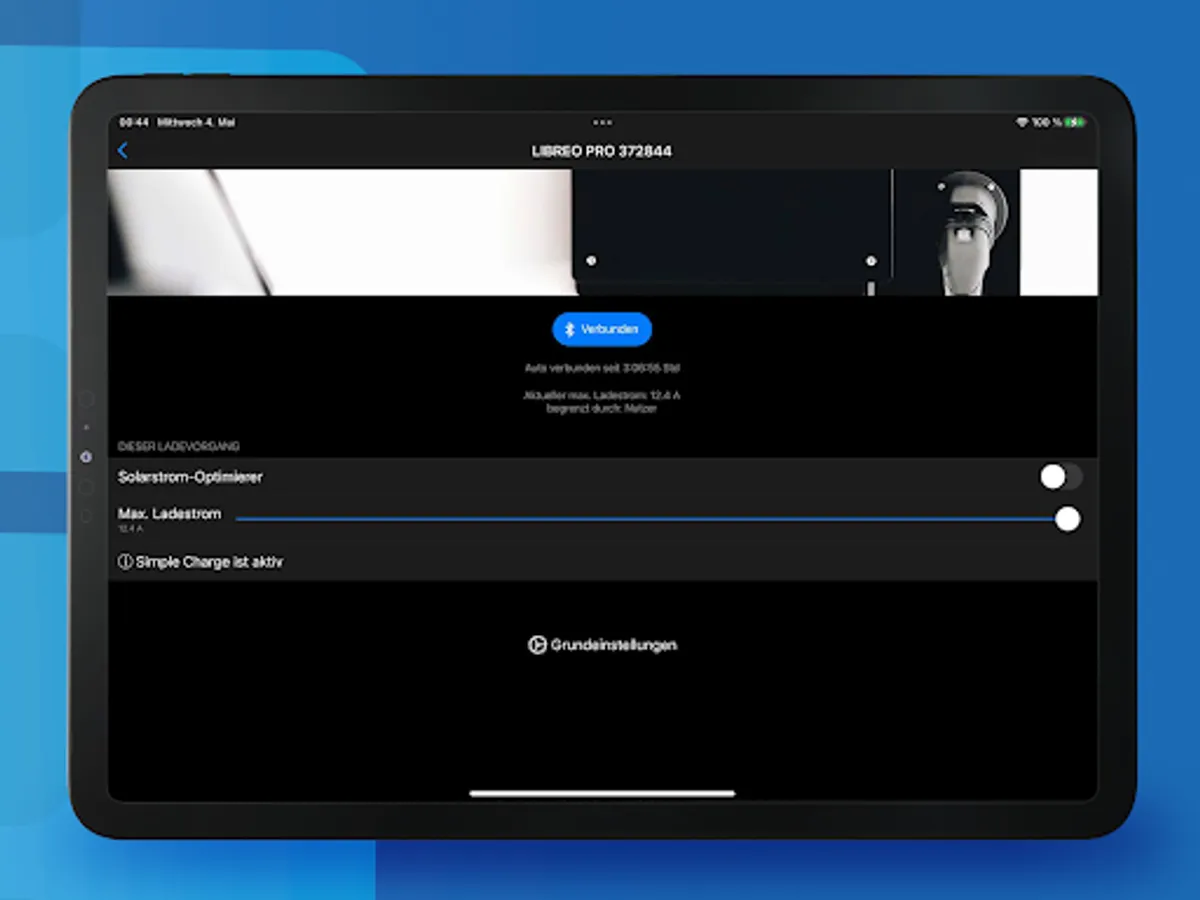Click the Wi-Fi status icon

(x=1021, y=122)
